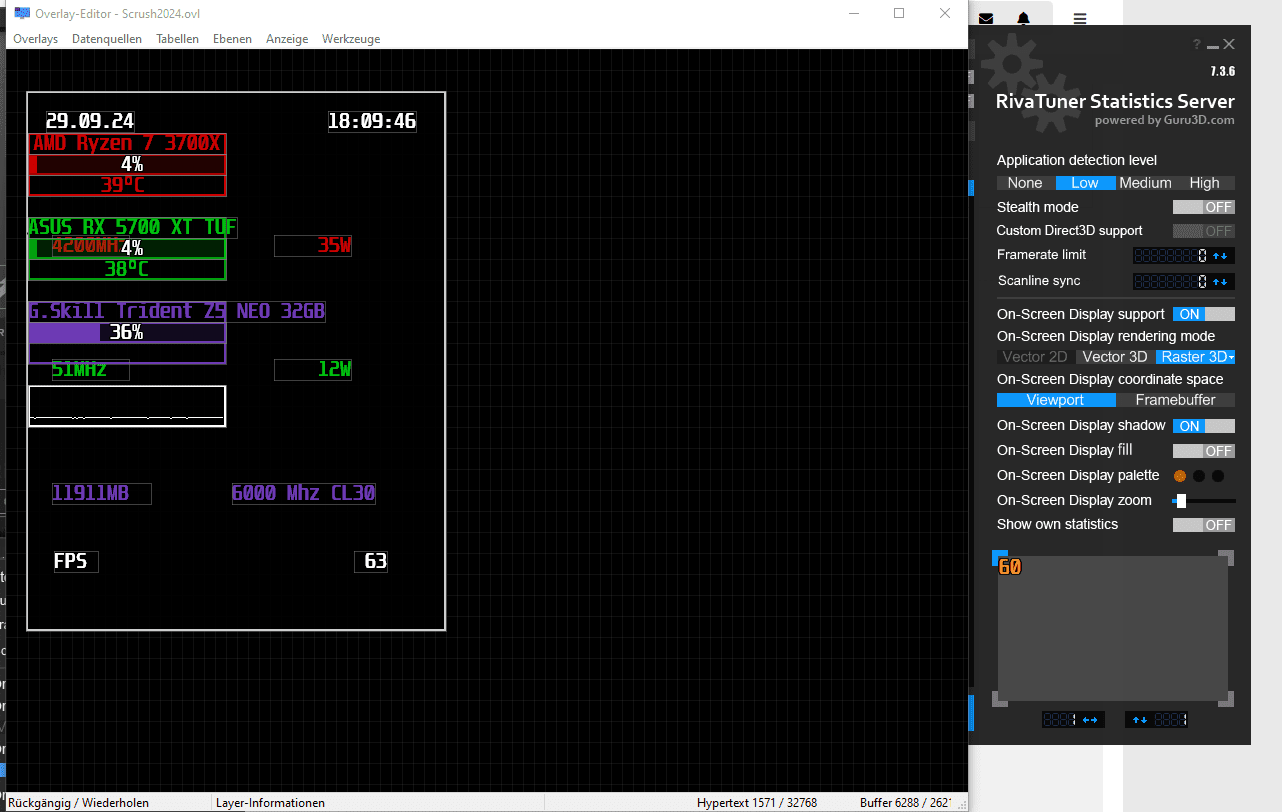
Task: Select the date layer 29.09.24
Action: tap(90, 121)
